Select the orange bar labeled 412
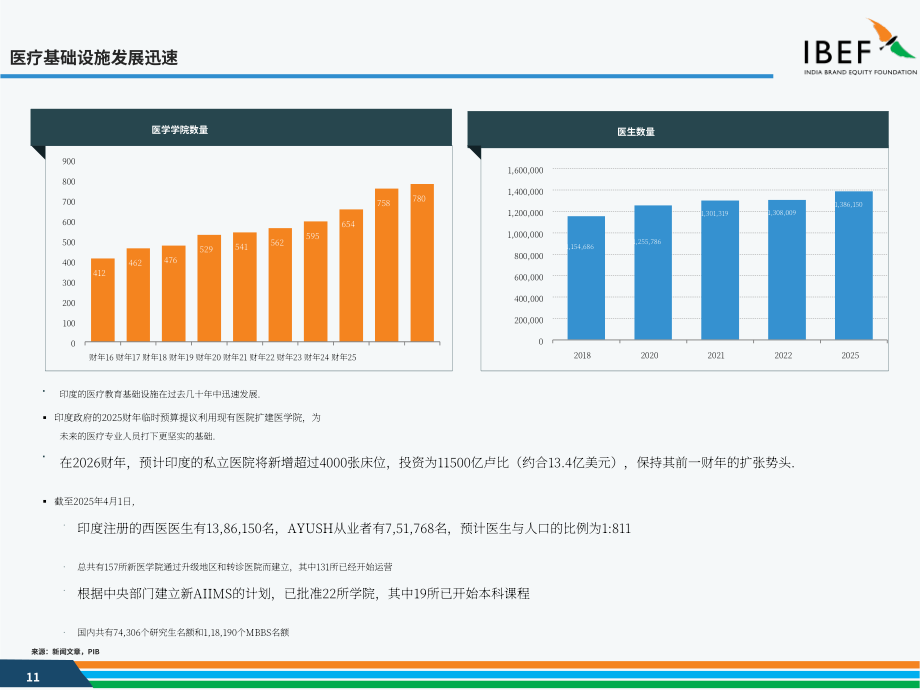The height and width of the screenshot is (690, 920). [x=103, y=300]
